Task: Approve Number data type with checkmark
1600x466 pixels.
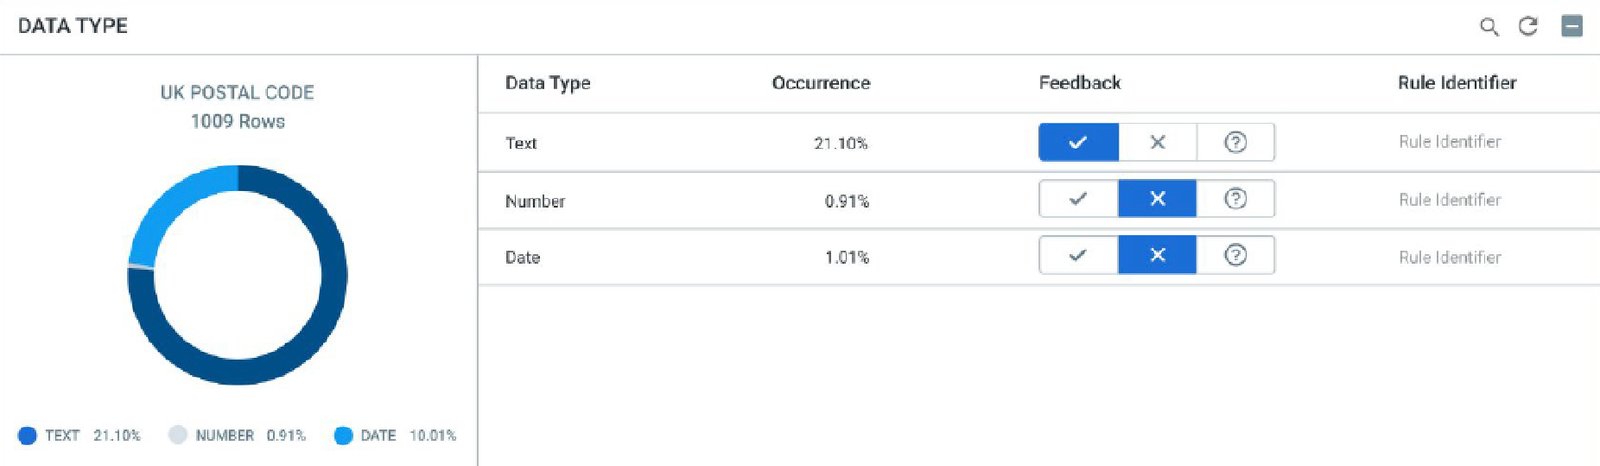Action: 1078,199
